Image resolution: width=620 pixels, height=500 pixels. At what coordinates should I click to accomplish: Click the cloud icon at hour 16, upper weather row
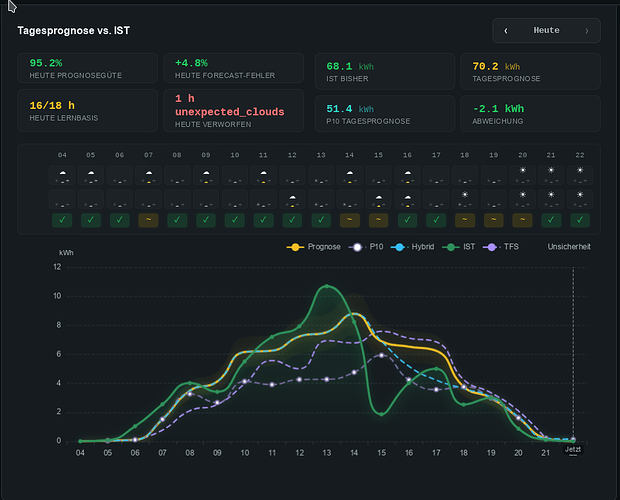pyautogui.click(x=407, y=175)
